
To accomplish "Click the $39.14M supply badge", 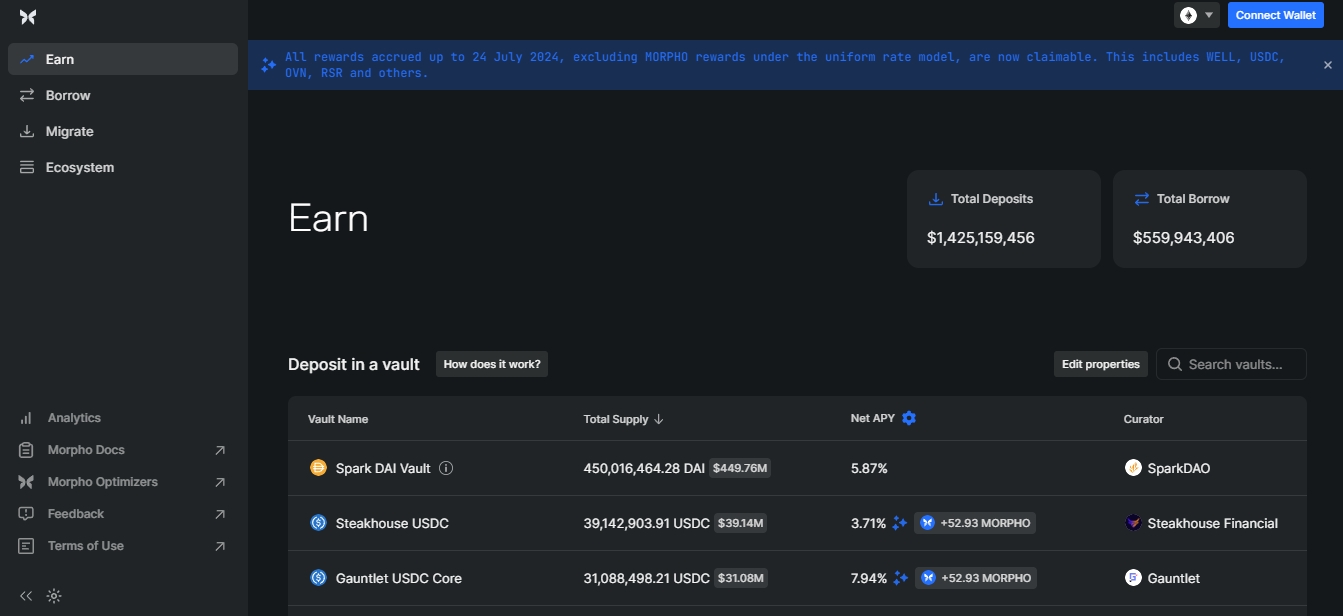I will point(740,522).
